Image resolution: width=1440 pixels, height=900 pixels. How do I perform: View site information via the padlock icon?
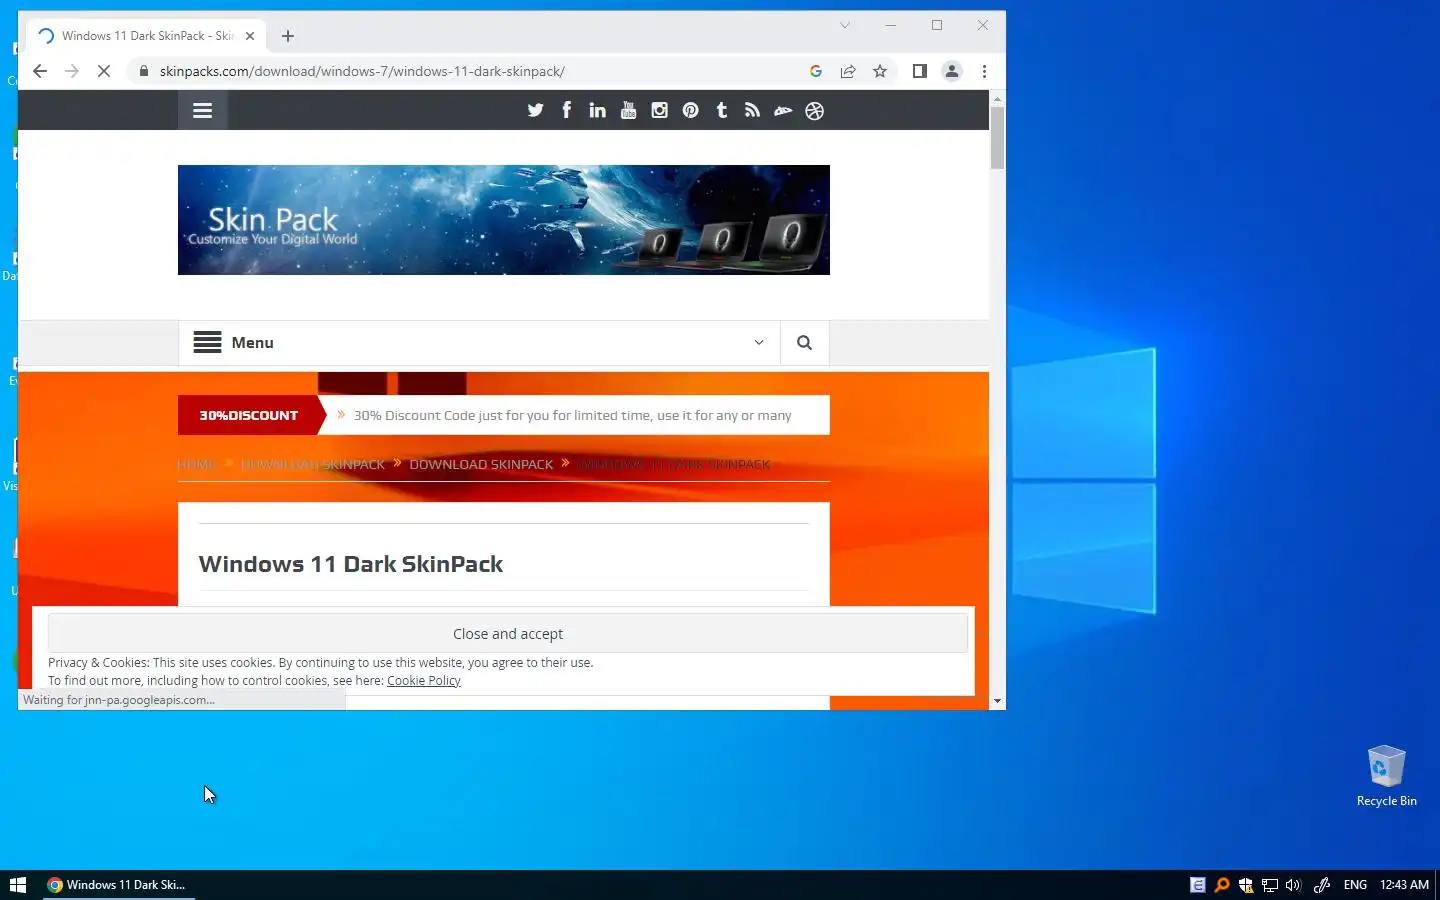click(x=144, y=71)
